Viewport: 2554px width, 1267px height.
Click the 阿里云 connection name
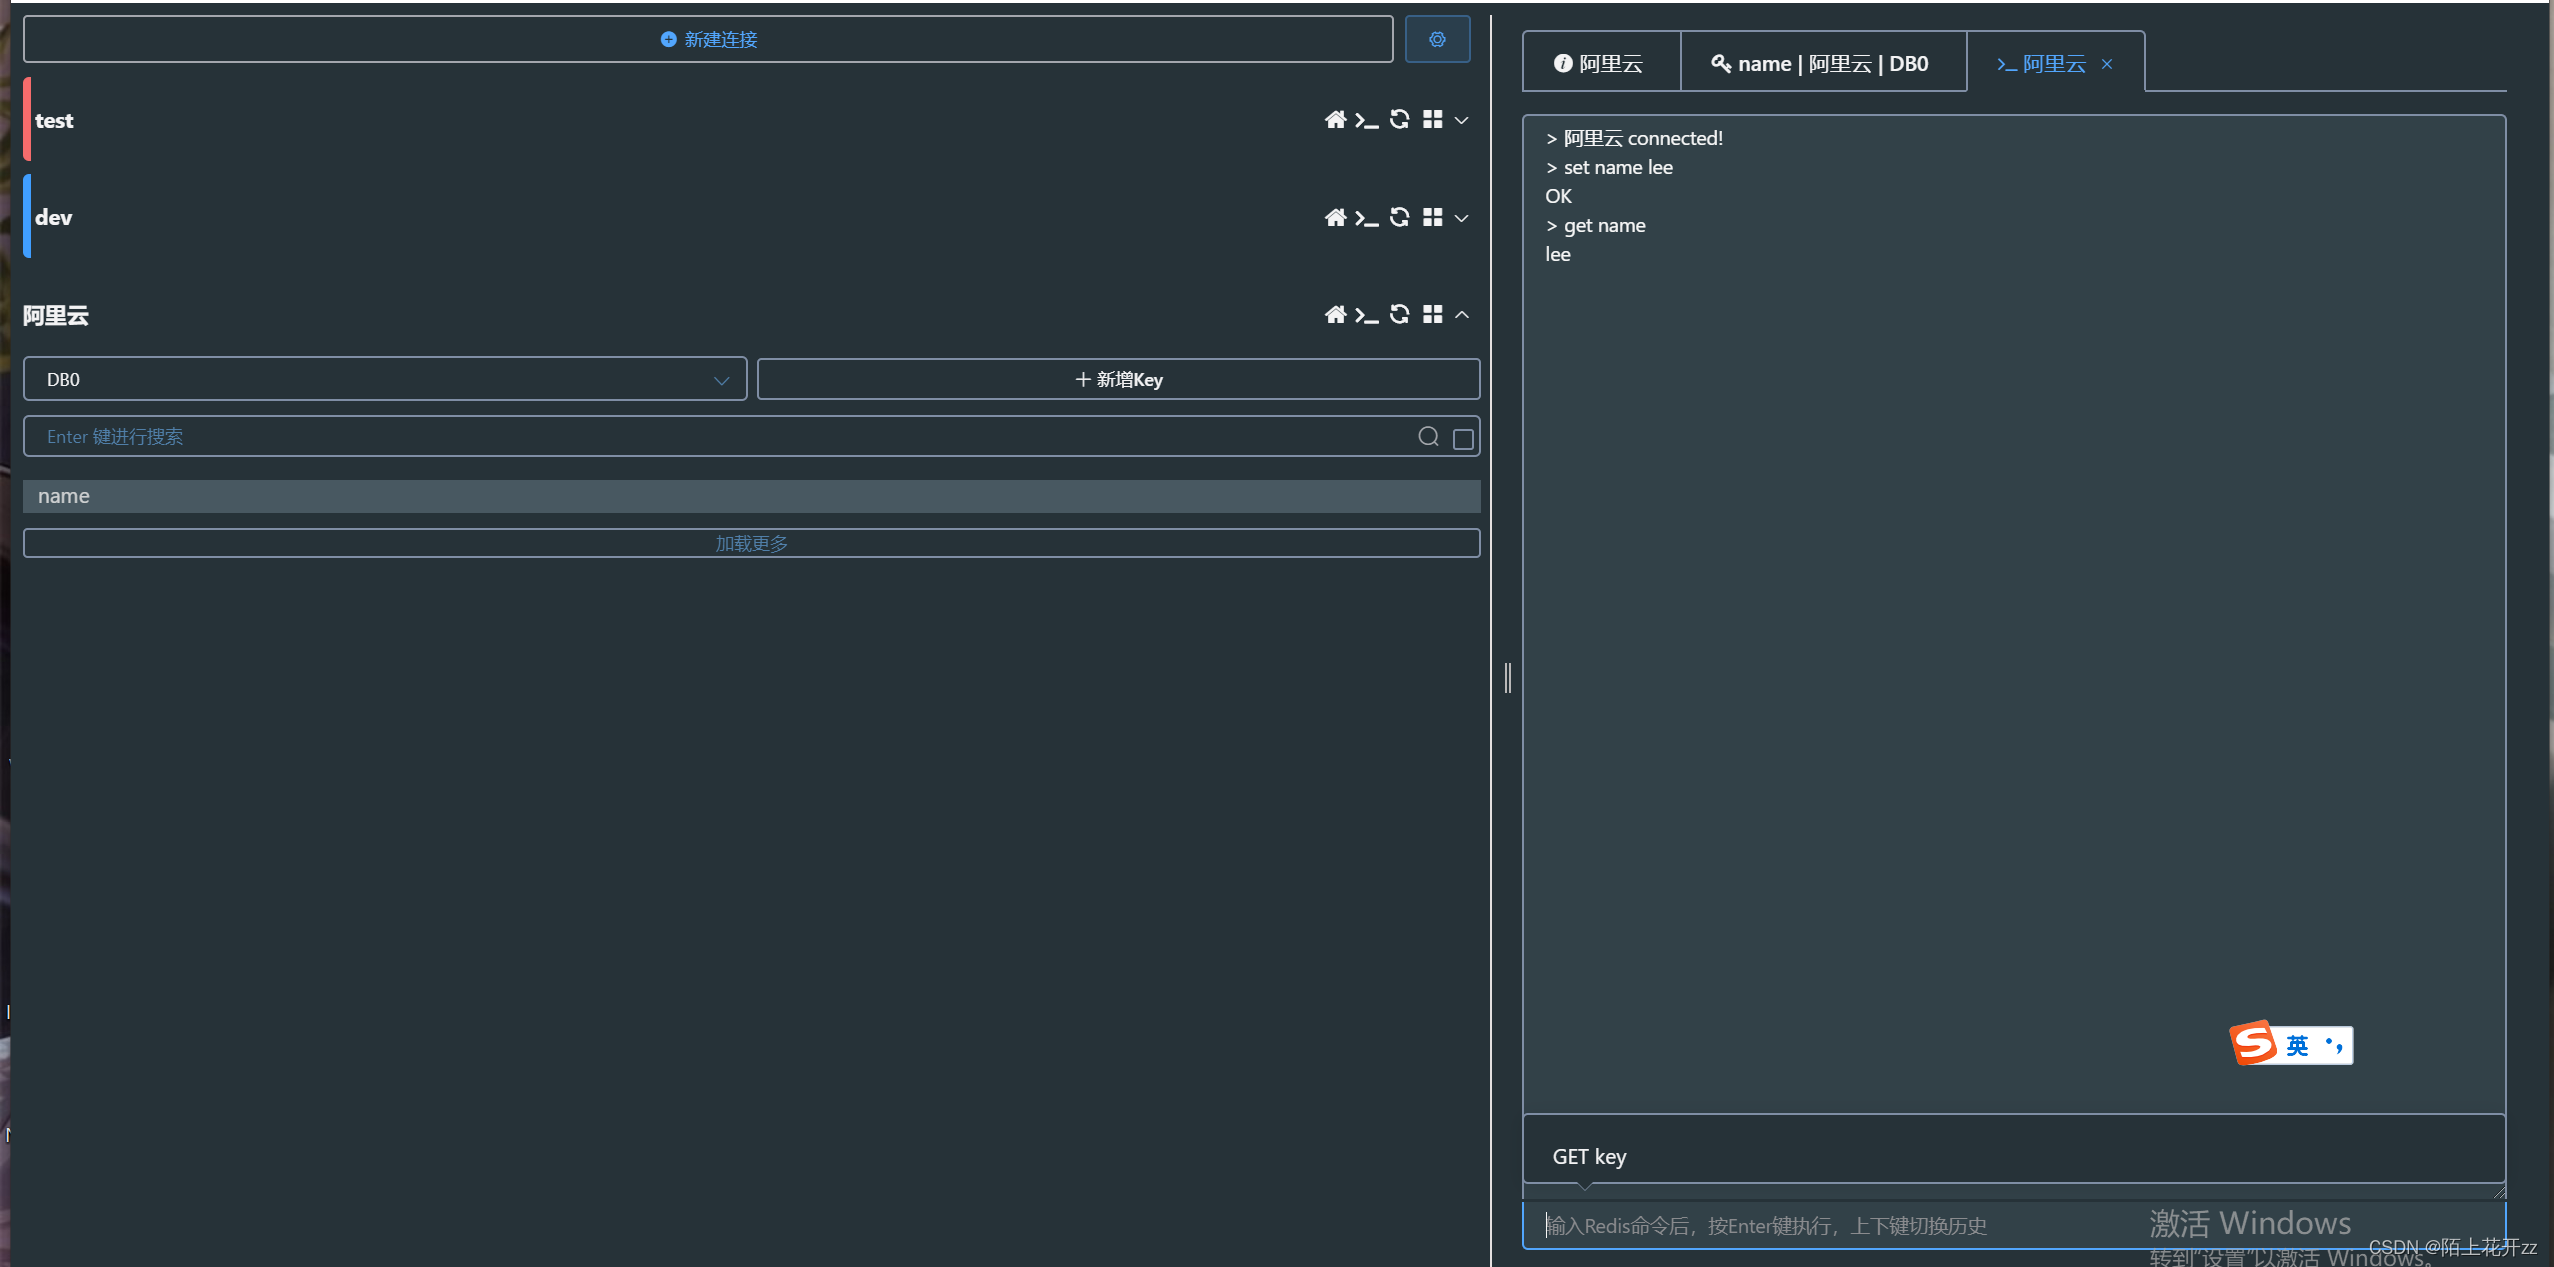(56, 315)
